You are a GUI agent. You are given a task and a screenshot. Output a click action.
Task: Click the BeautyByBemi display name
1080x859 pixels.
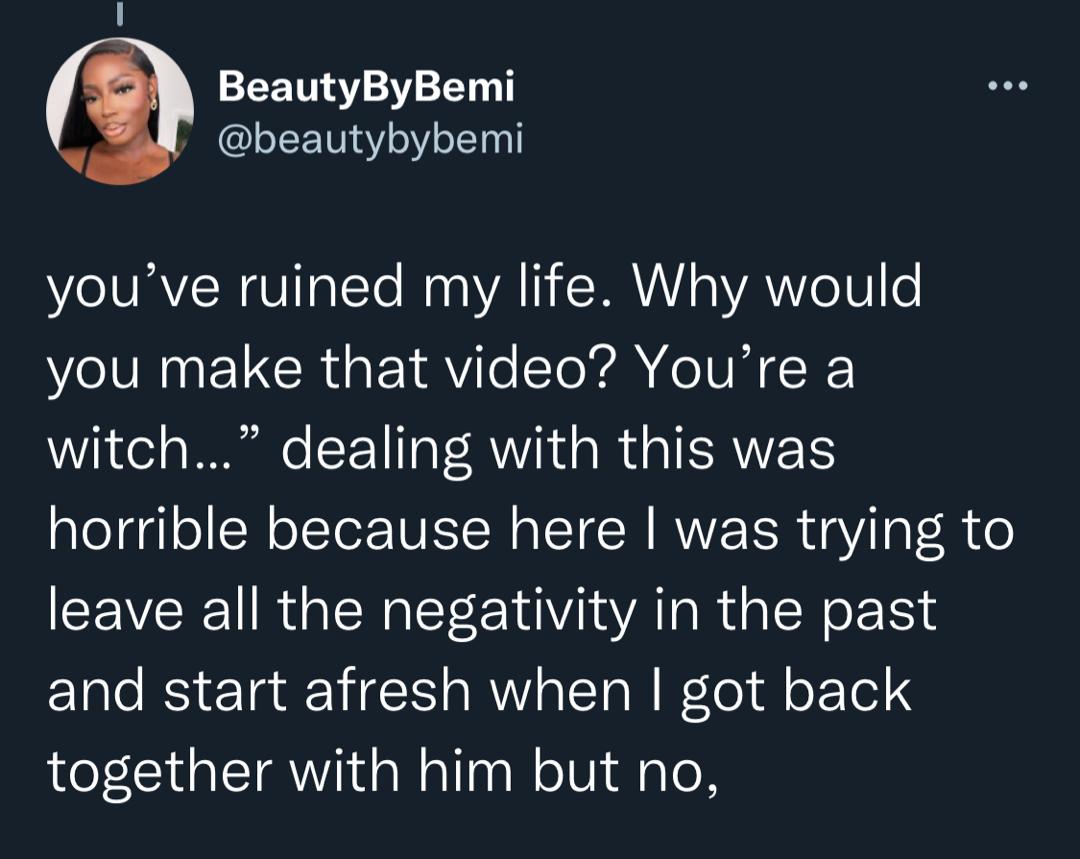tap(366, 88)
